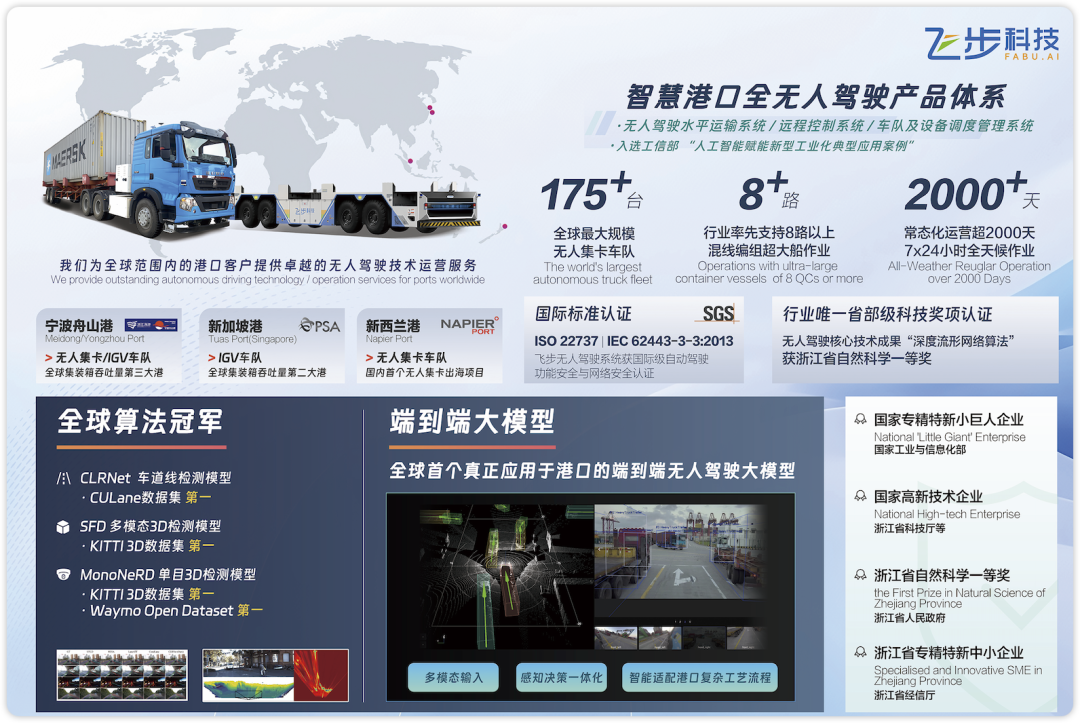Click the 感知决策一体化 button

560,677
